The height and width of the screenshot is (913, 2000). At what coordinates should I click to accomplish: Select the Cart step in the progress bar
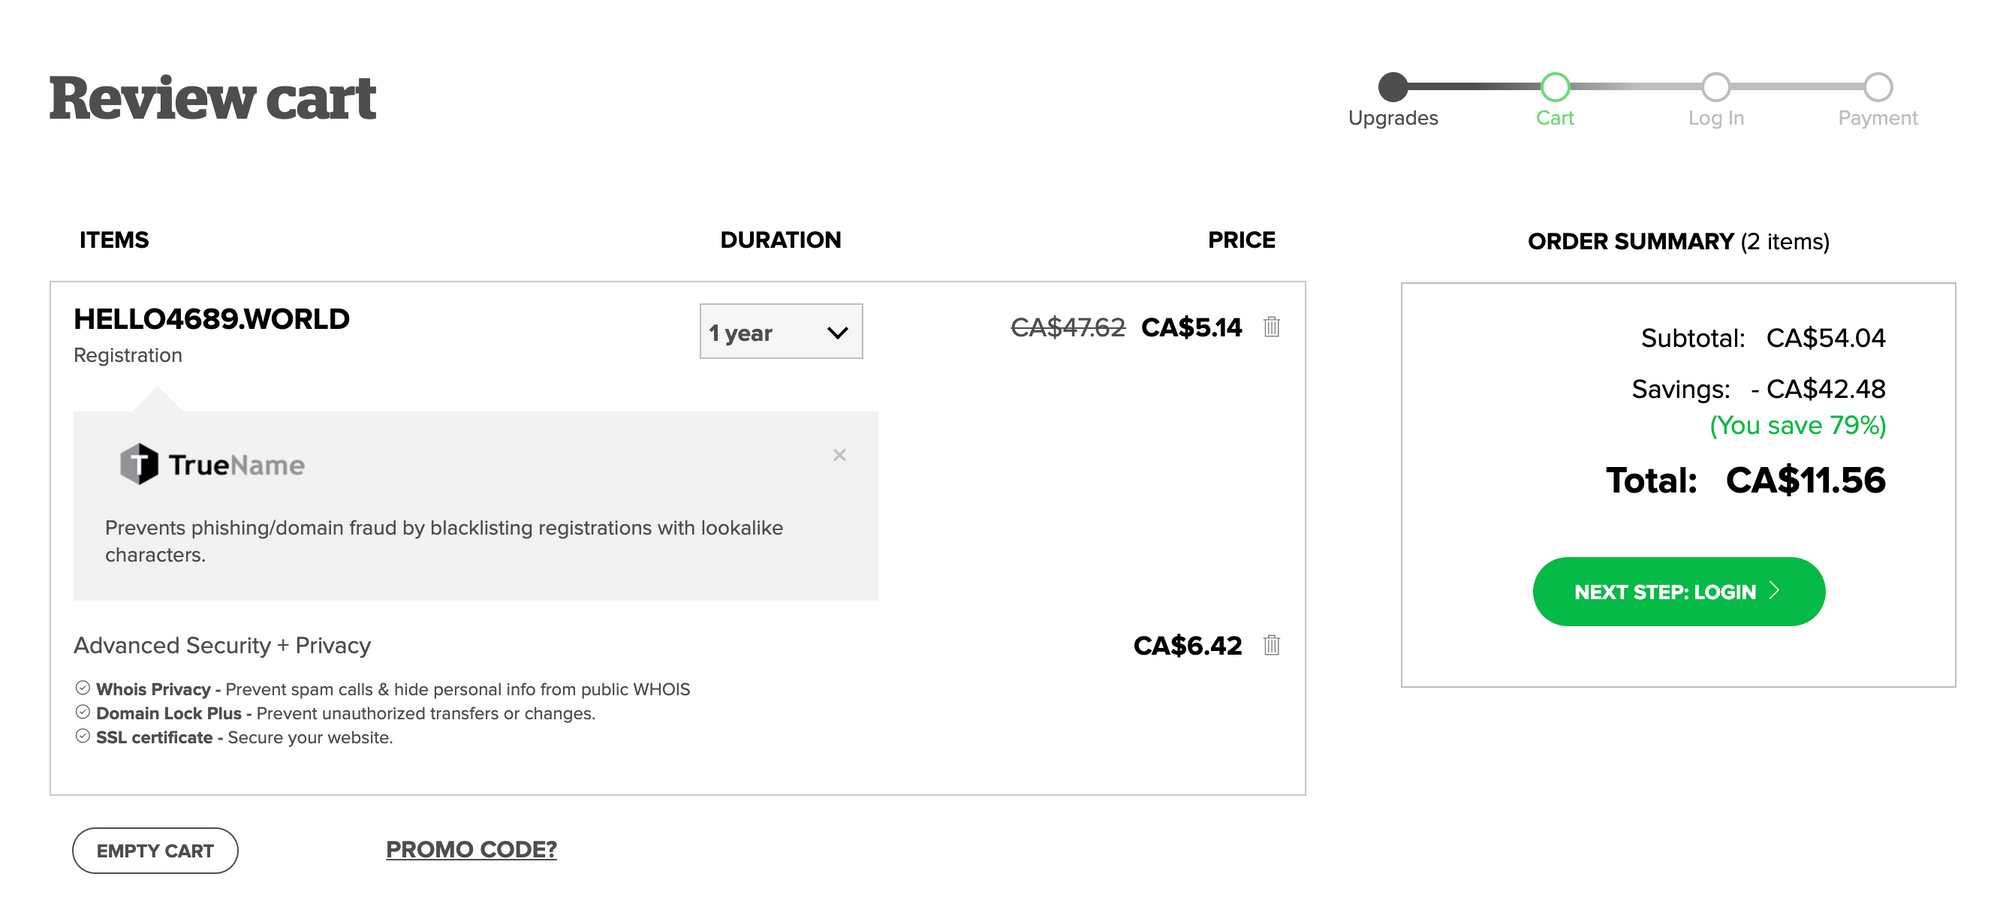point(1555,87)
